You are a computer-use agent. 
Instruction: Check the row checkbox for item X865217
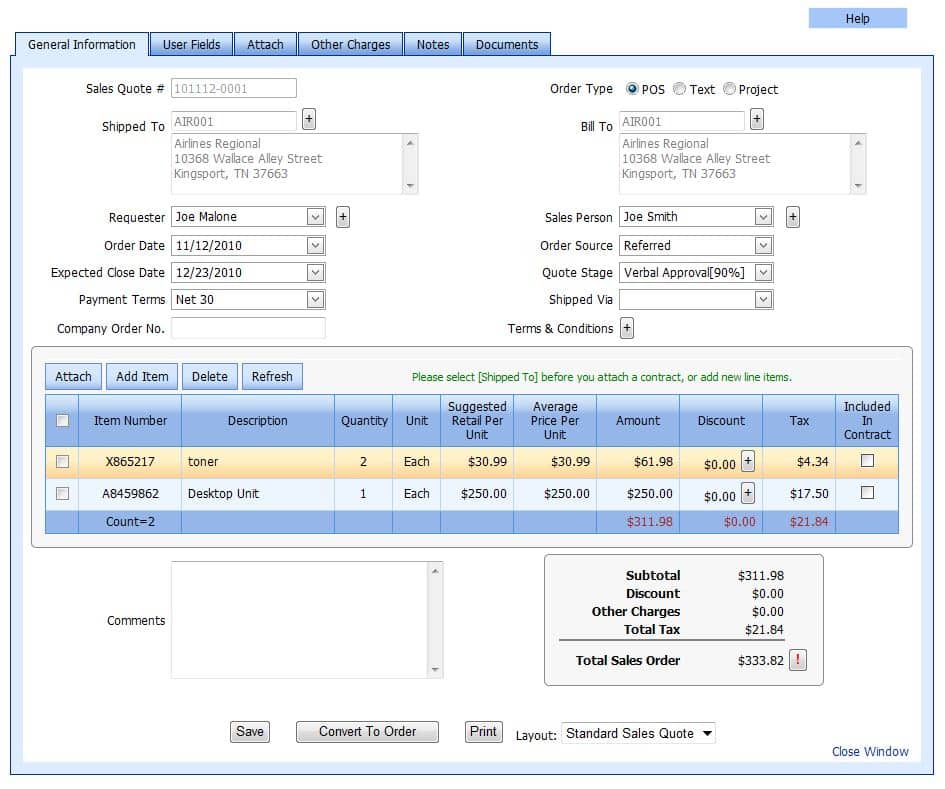[62, 462]
